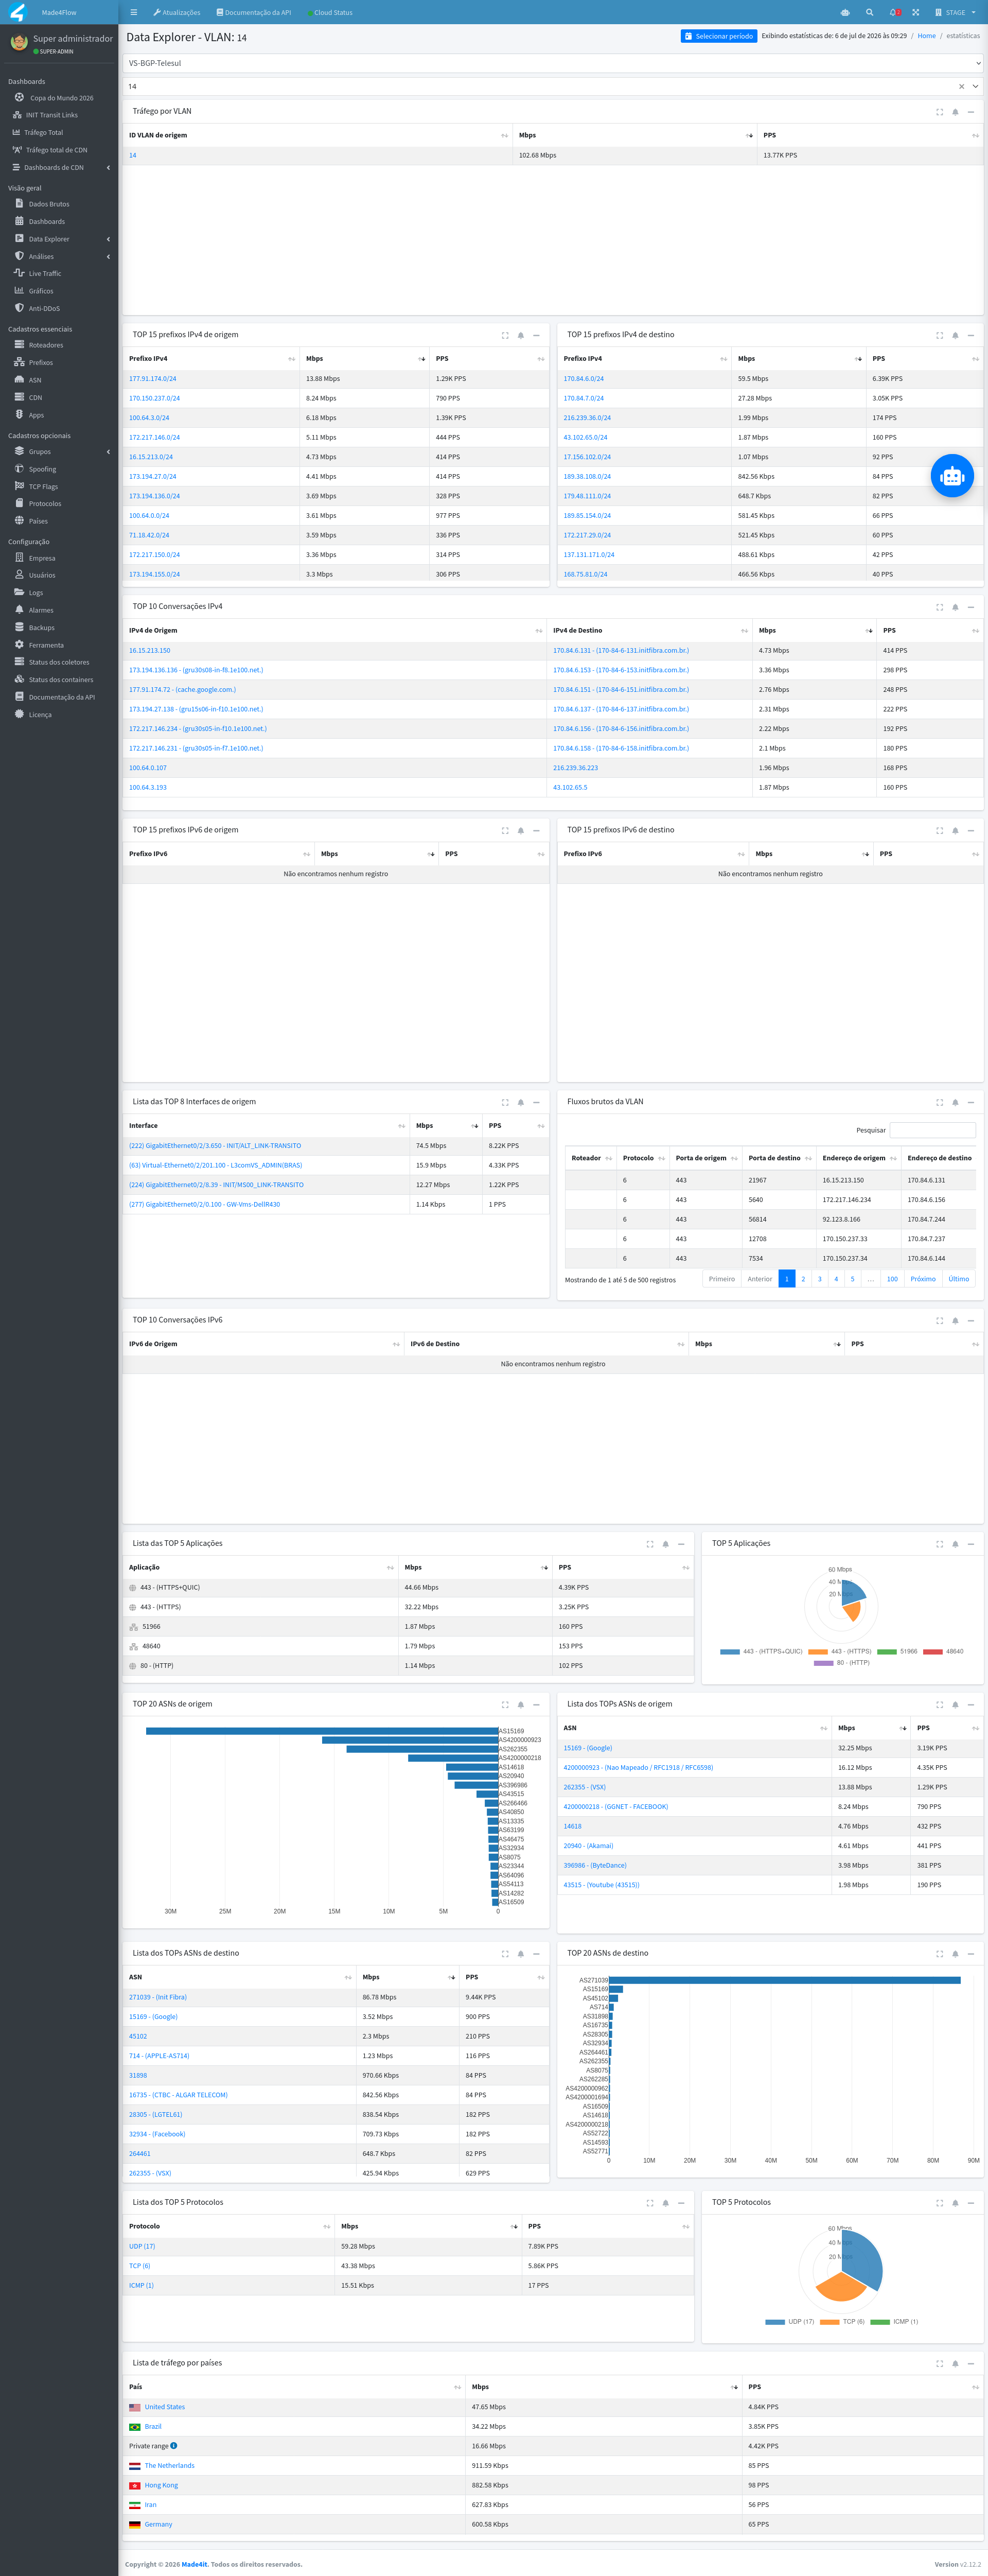Expand Grupos sidebar submenu
Image resolution: width=988 pixels, height=2576 pixels.
[60, 451]
